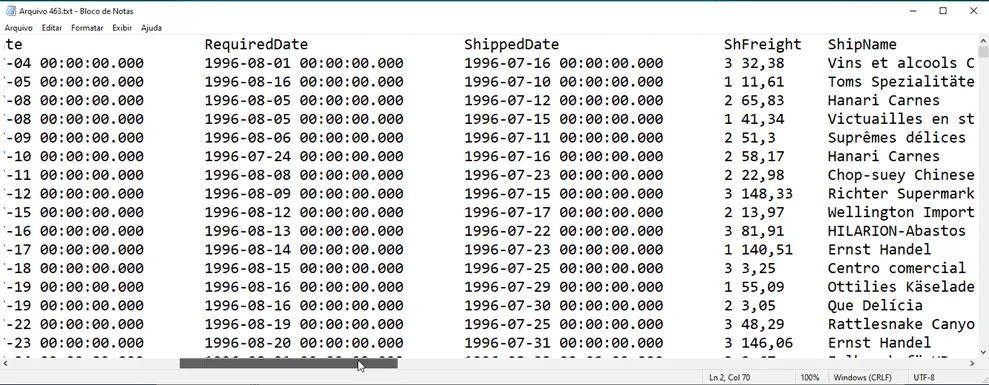The width and height of the screenshot is (989, 385).
Task: Click the Notepad file icon in title bar
Action: click(11, 11)
